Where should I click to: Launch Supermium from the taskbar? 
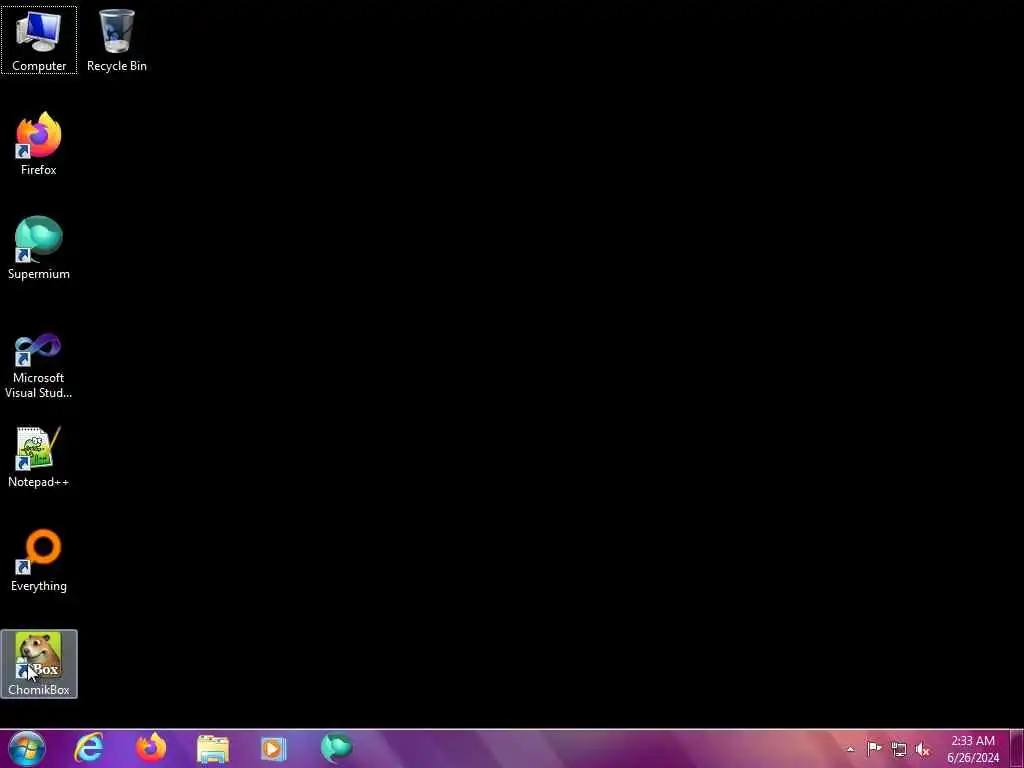[x=336, y=748]
